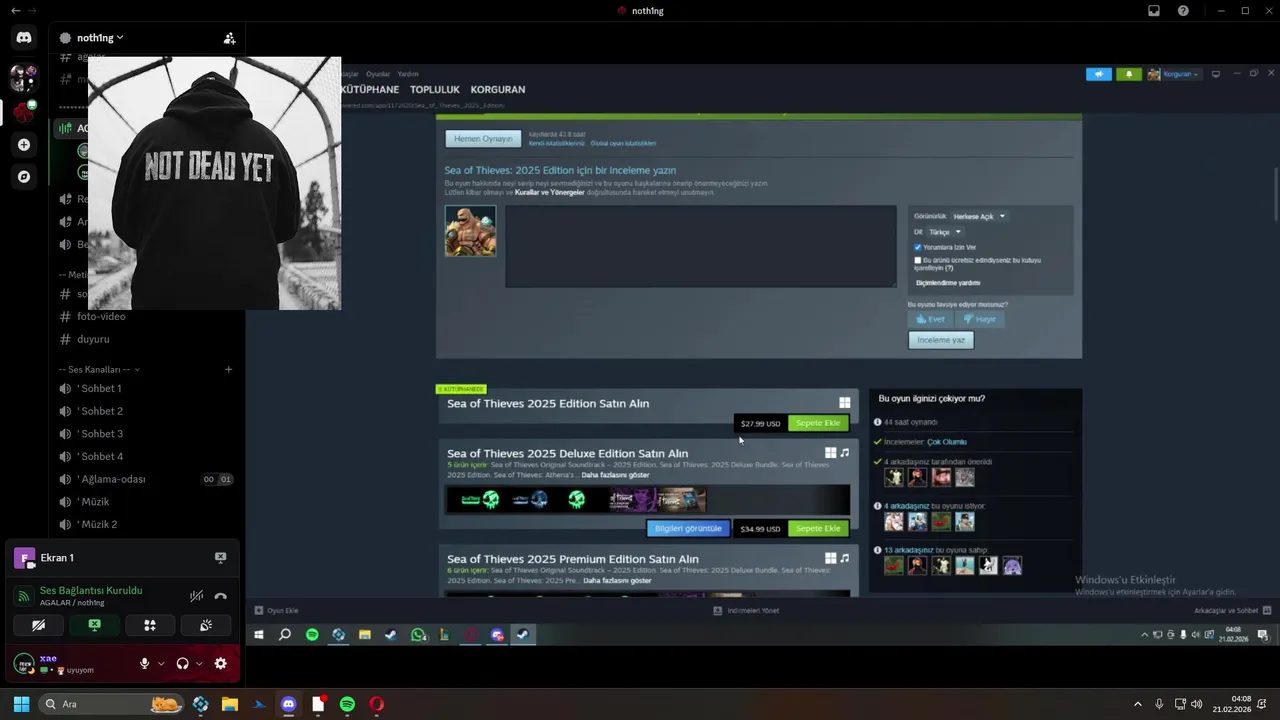
Task: Toggle noise suppression icon in voice panel
Action: tap(196, 596)
